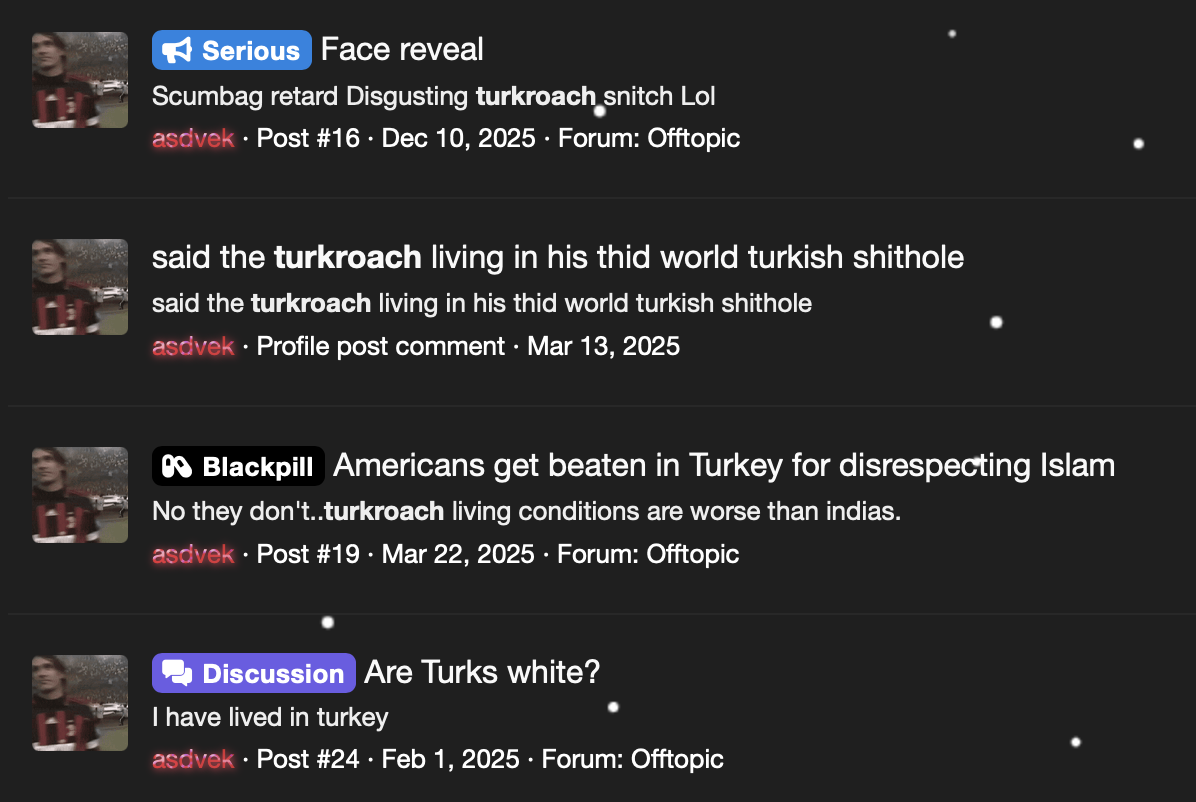Open the avatar beside the turkroach profile comment
The image size is (1196, 802).
click(79, 287)
